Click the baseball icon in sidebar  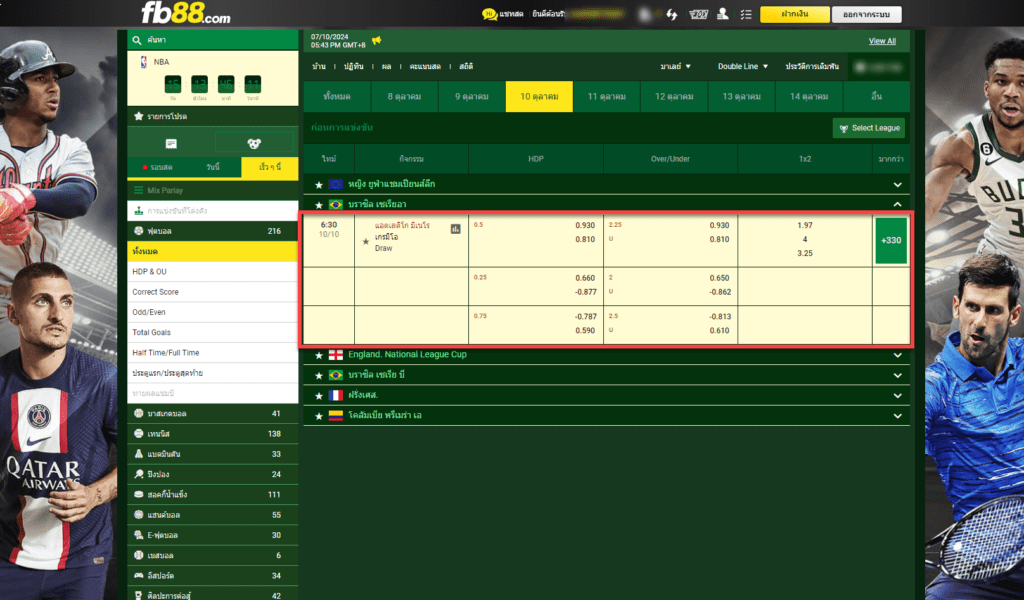[138, 555]
